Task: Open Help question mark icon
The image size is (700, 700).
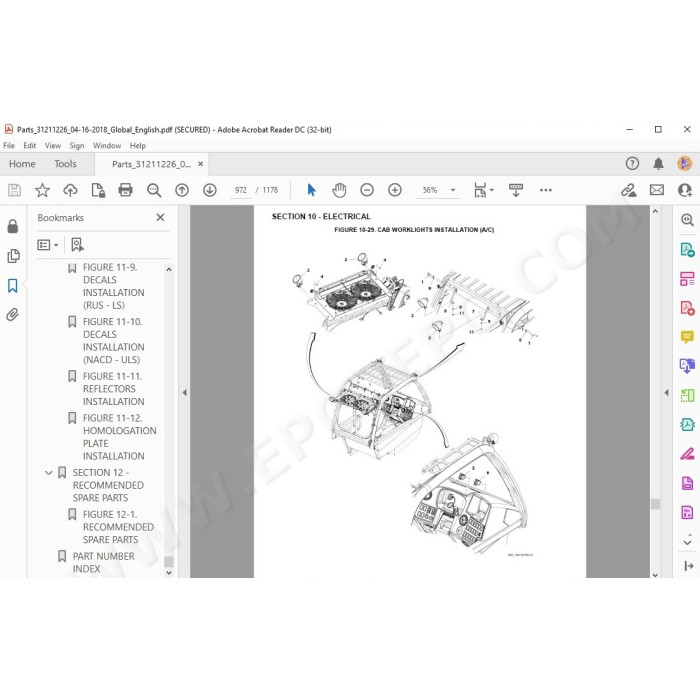Action: point(632,164)
